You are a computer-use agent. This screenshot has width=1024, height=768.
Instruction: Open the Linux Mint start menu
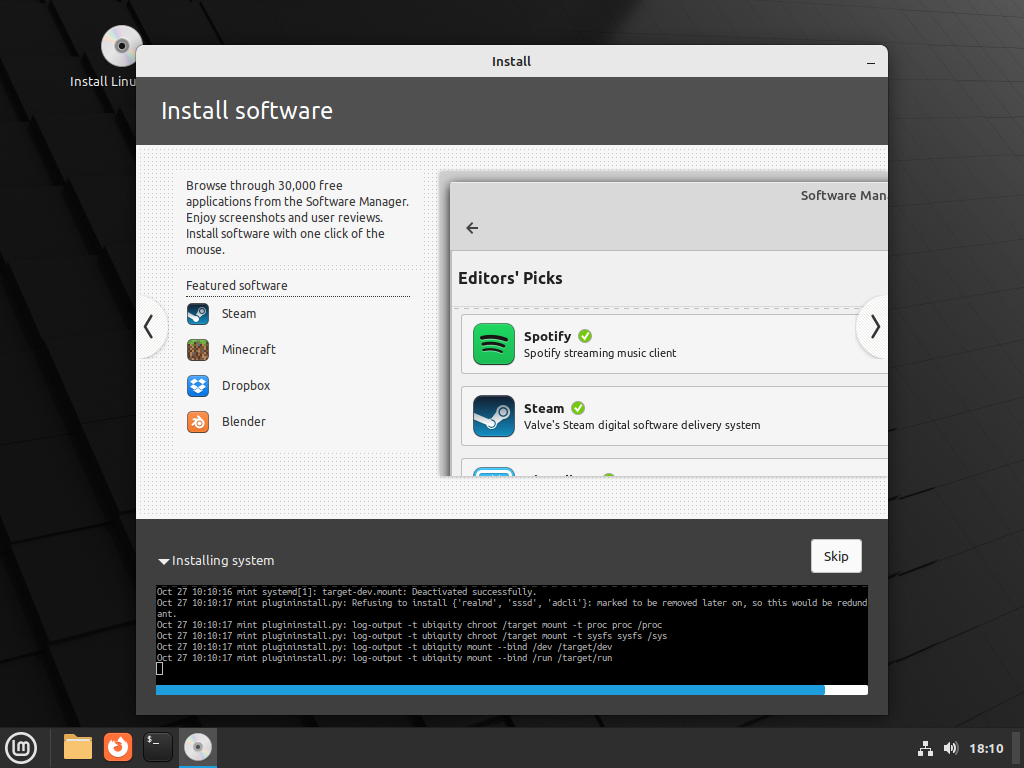21,746
